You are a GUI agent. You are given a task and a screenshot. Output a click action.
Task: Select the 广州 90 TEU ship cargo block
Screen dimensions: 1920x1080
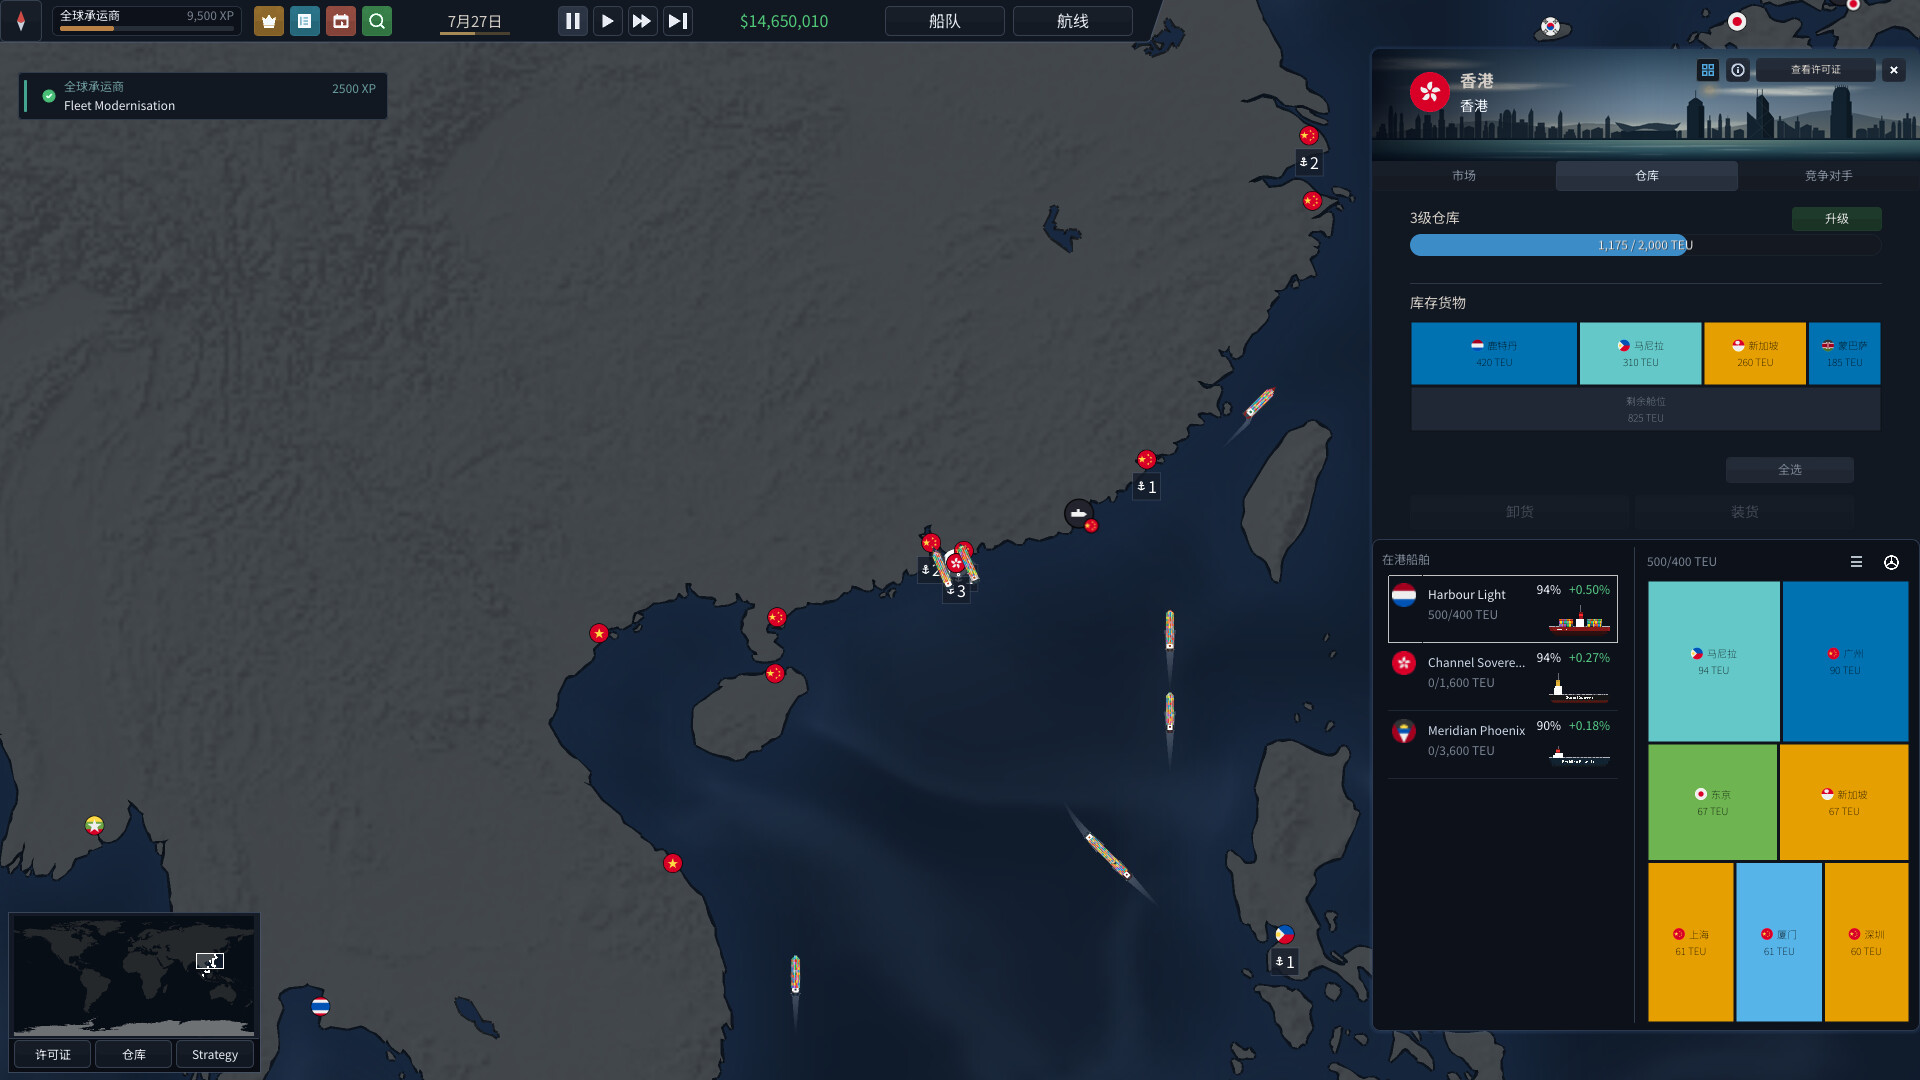[x=1845, y=662]
